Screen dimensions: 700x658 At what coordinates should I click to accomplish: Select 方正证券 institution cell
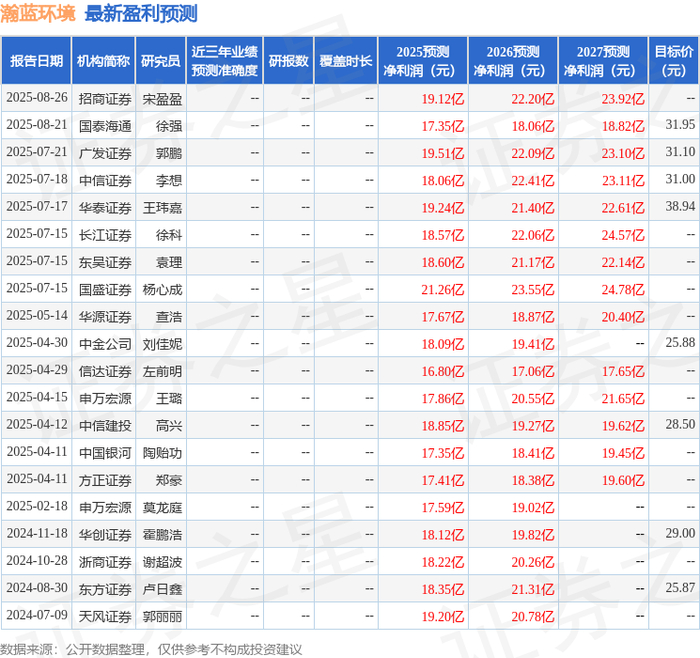[105, 480]
